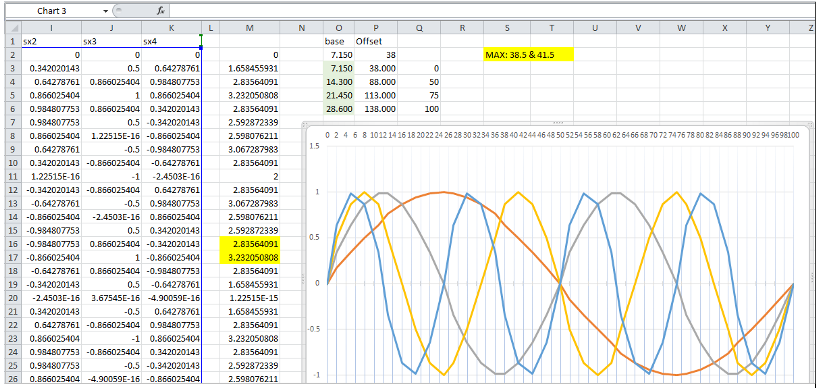The image size is (818, 388).
Task: Select column W header
Action: [x=681, y=28]
